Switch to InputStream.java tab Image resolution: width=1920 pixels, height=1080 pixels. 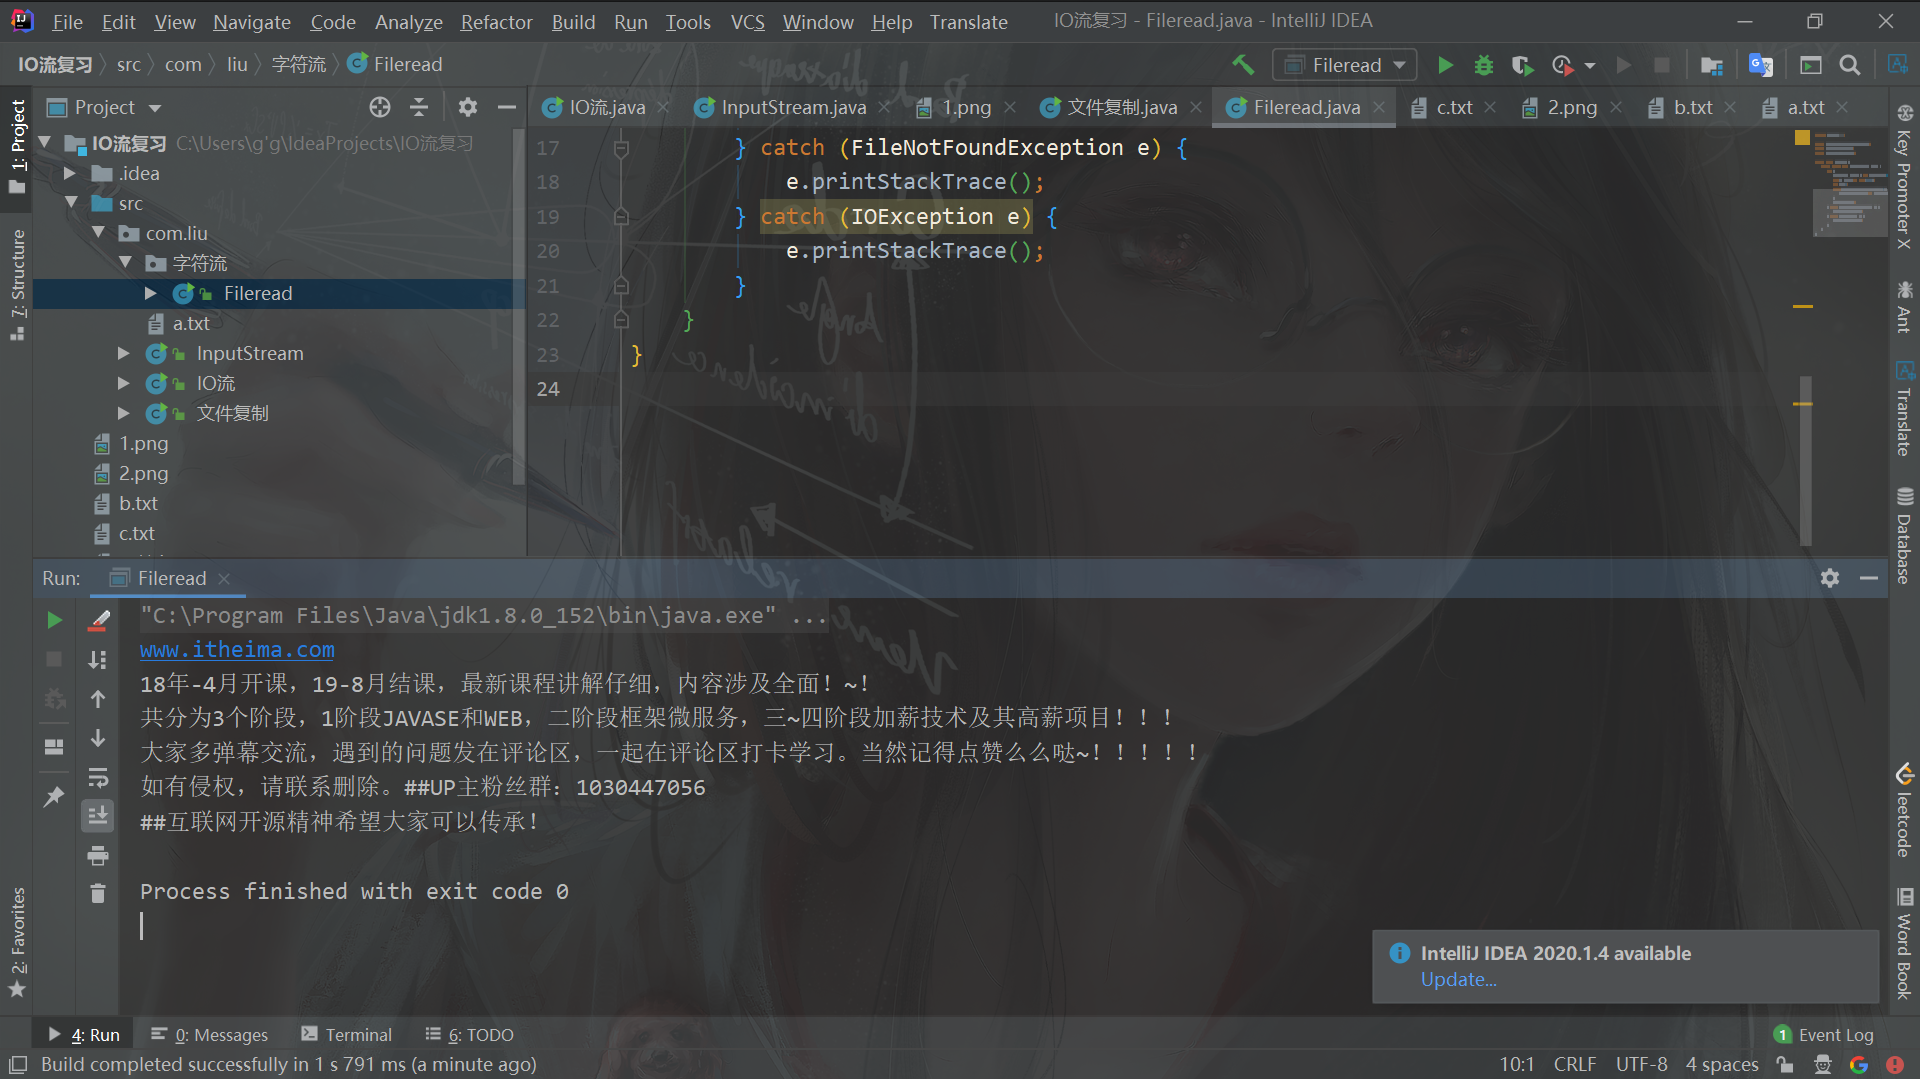[793, 107]
